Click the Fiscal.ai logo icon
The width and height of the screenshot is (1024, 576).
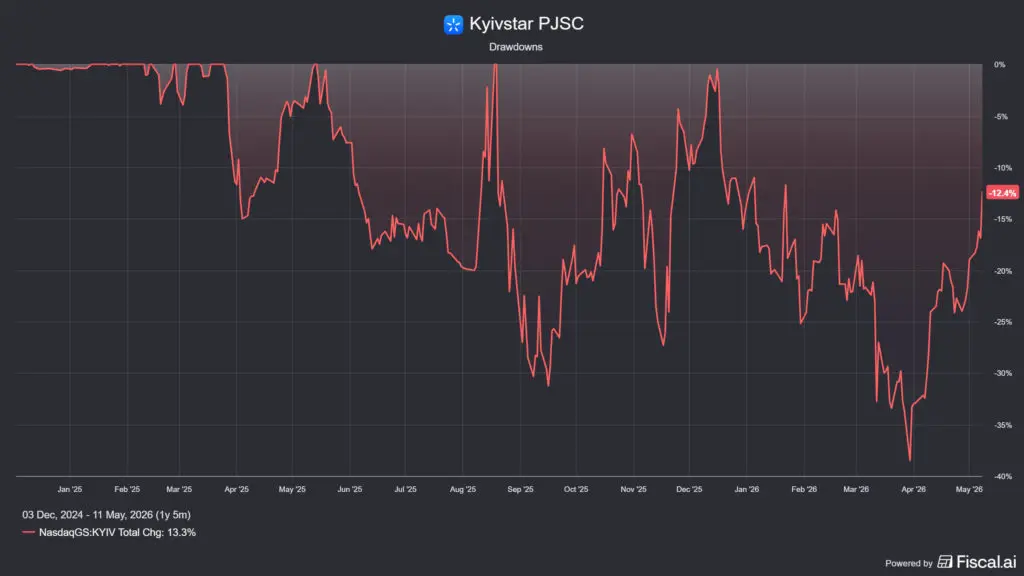(x=944, y=562)
